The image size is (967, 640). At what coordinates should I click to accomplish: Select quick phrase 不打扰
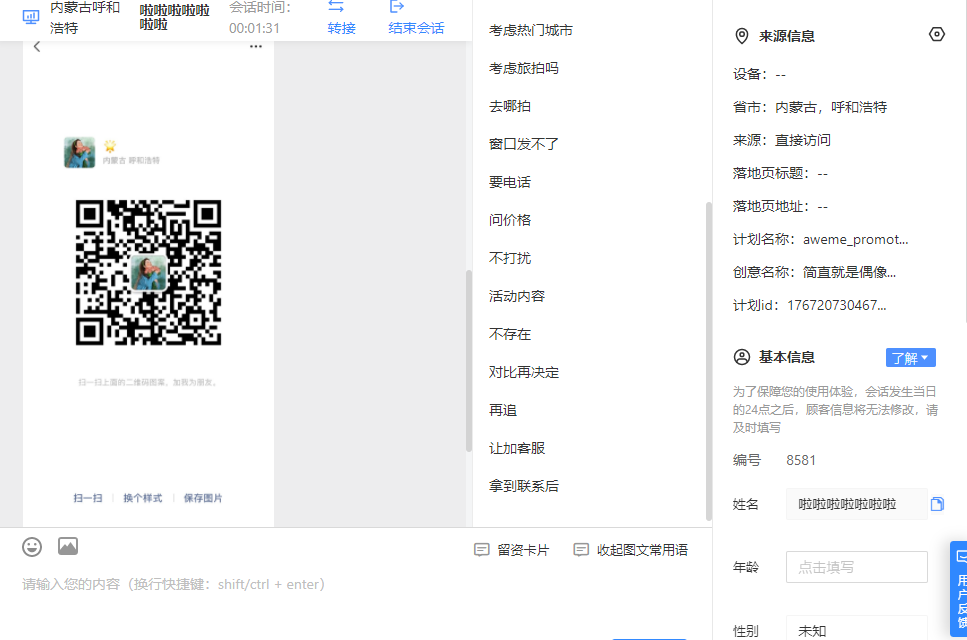coord(510,258)
